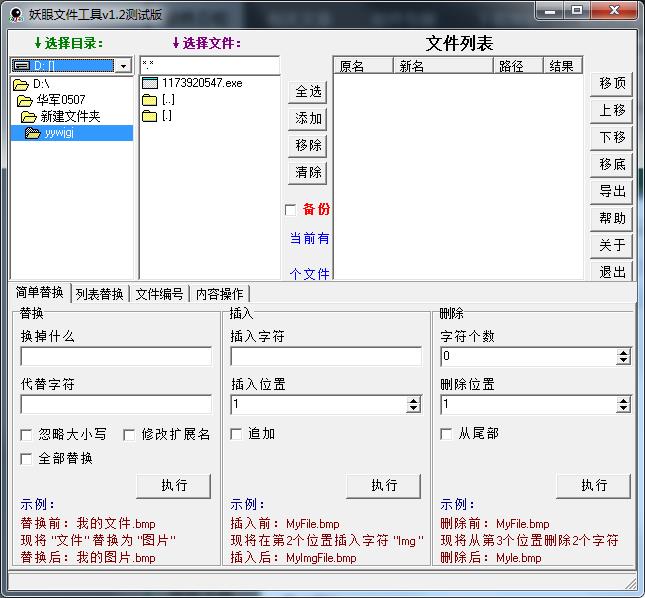Minimize the 妖眼文件工具 window

click(550, 11)
